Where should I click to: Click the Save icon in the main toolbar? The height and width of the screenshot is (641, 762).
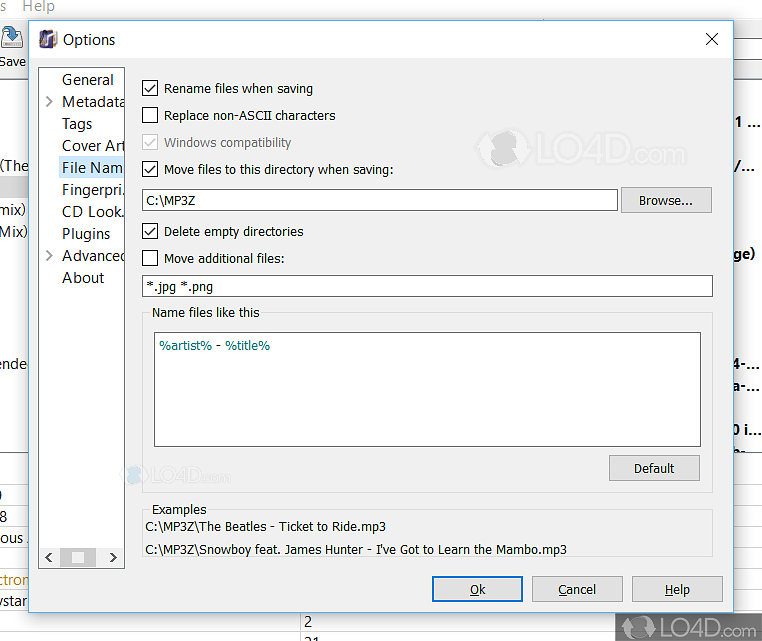coord(12,38)
